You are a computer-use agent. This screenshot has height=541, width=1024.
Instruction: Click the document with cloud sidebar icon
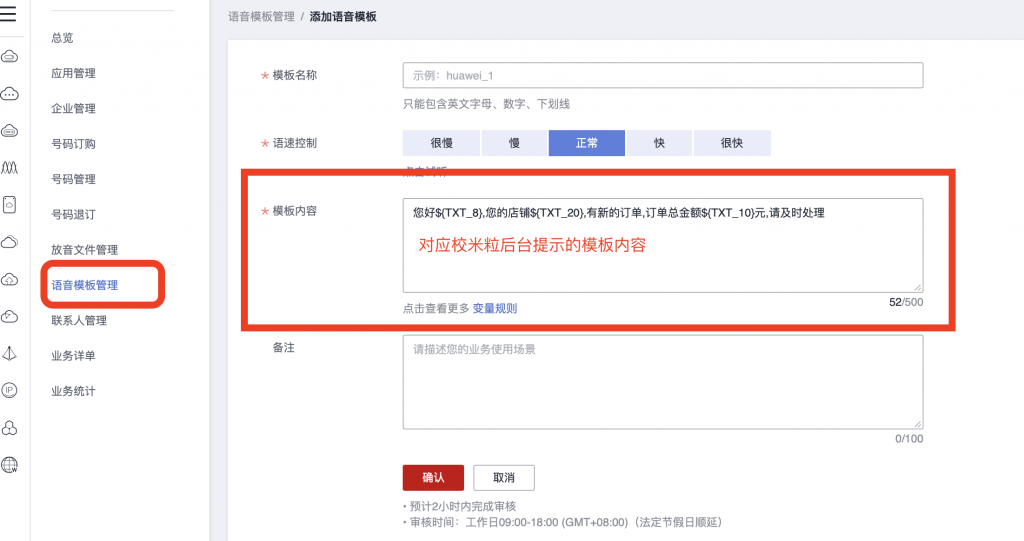(9, 205)
